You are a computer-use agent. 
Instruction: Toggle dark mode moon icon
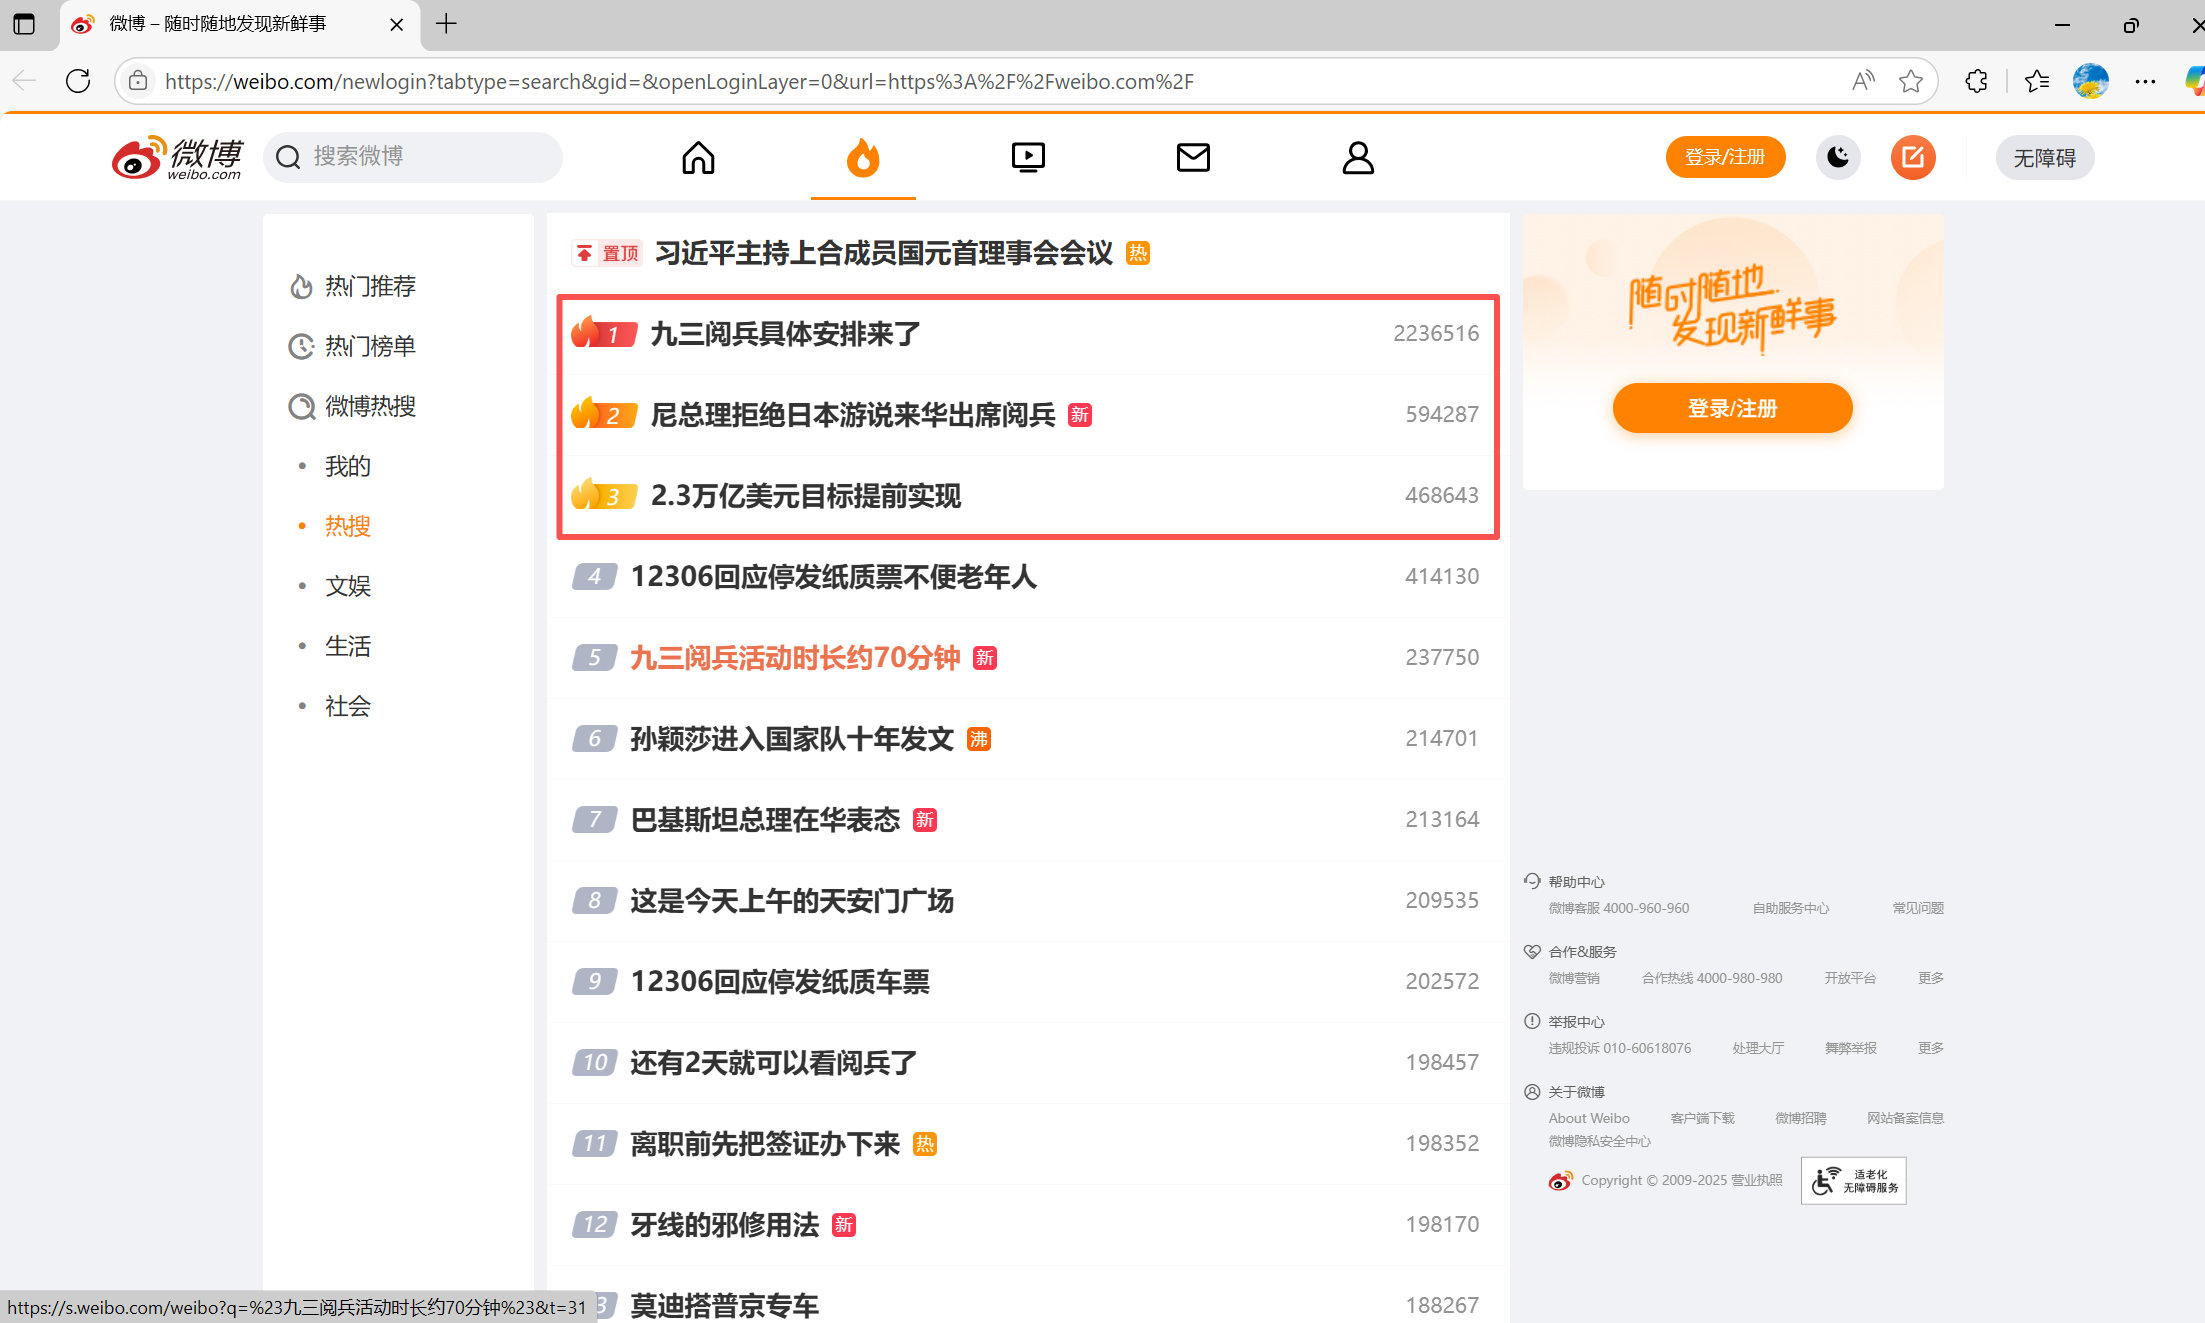click(x=1837, y=158)
